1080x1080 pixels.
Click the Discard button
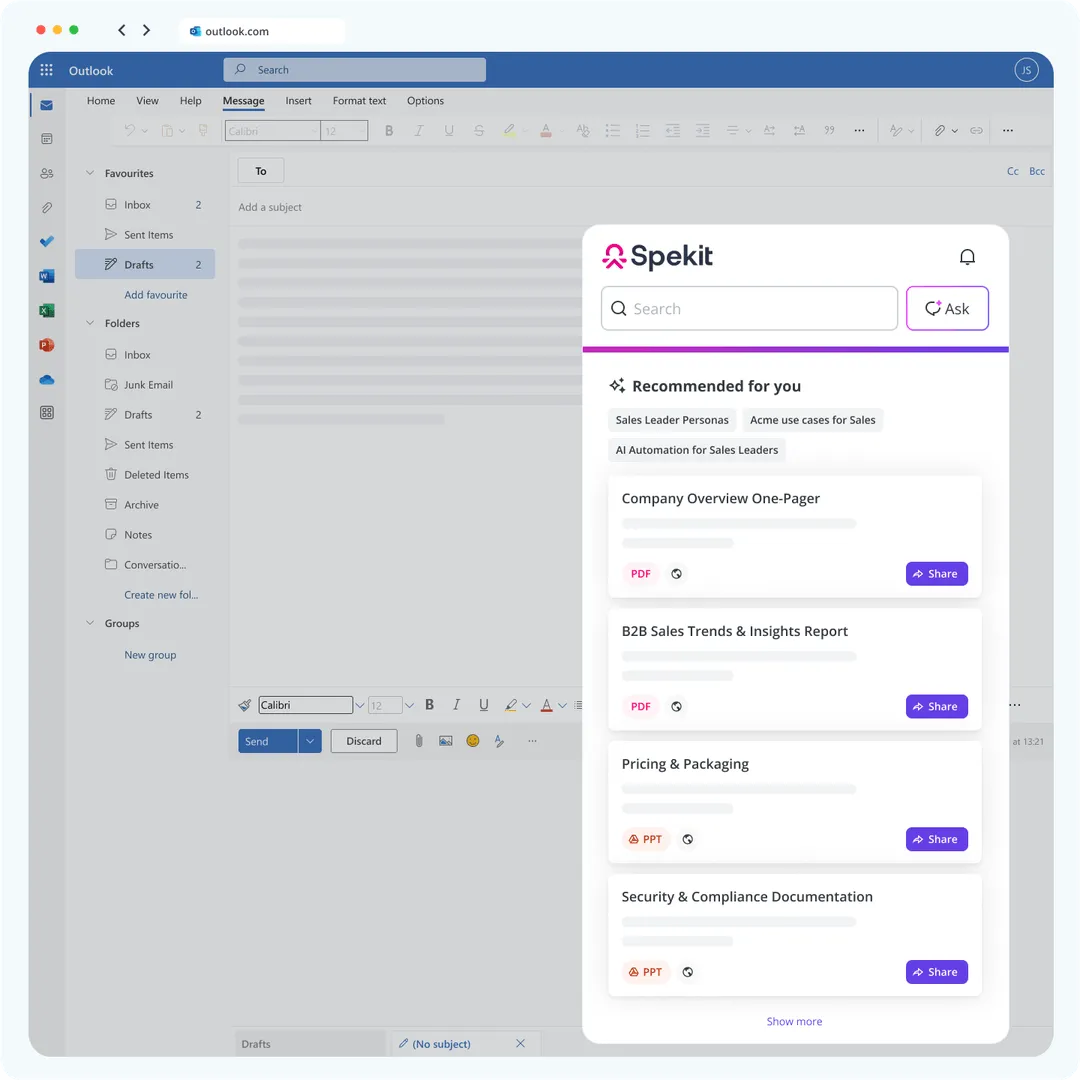364,741
